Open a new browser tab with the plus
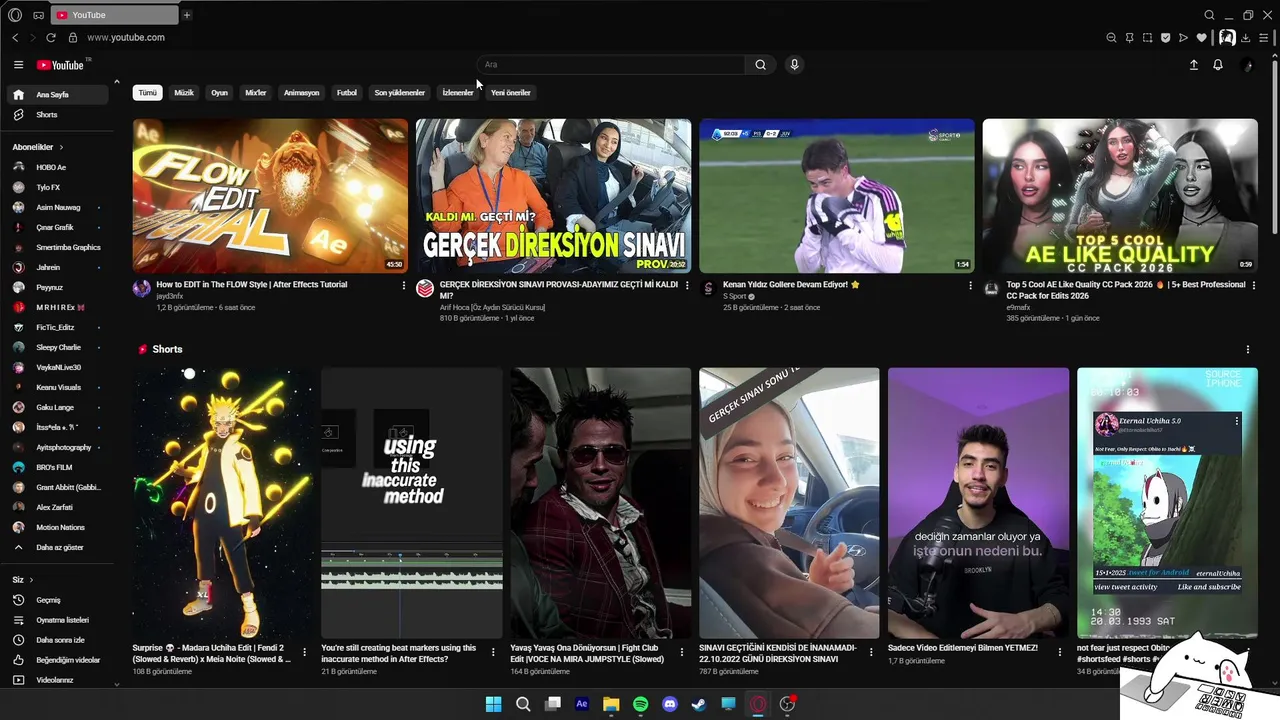The image size is (1280, 720). (187, 15)
